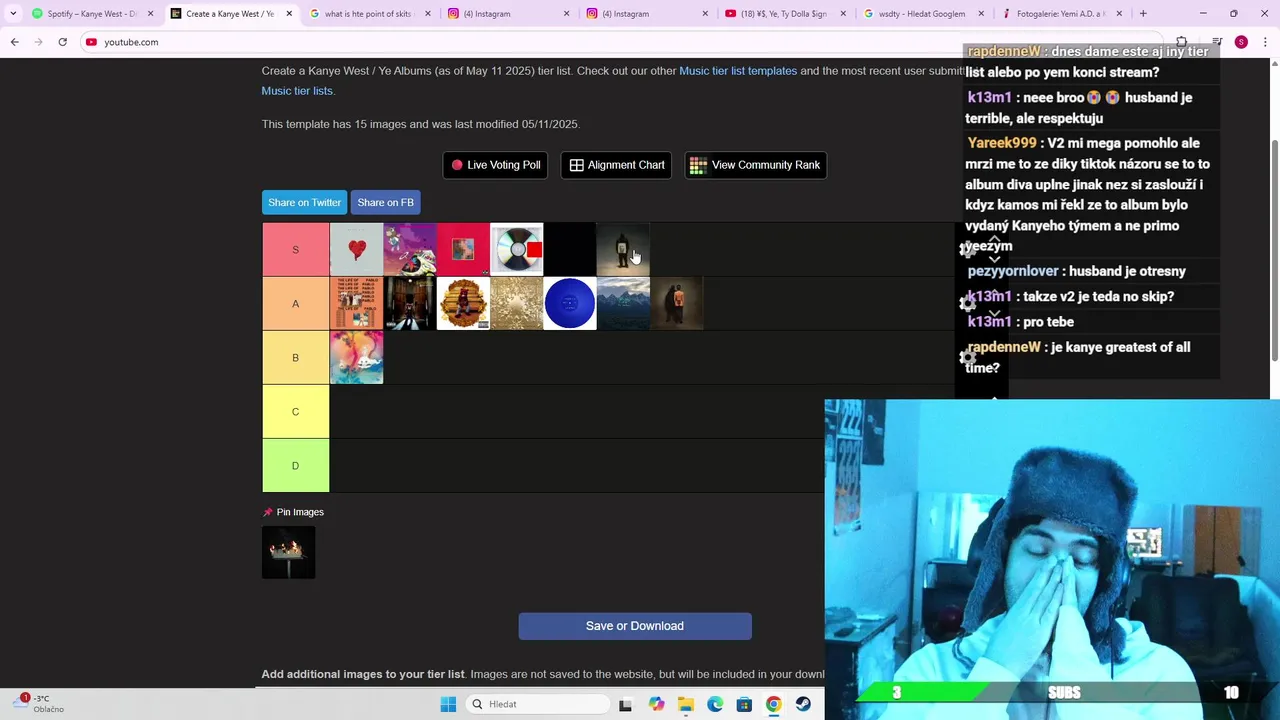Click the green D tier label
Viewport: 1280px width, 720px height.
(x=295, y=465)
